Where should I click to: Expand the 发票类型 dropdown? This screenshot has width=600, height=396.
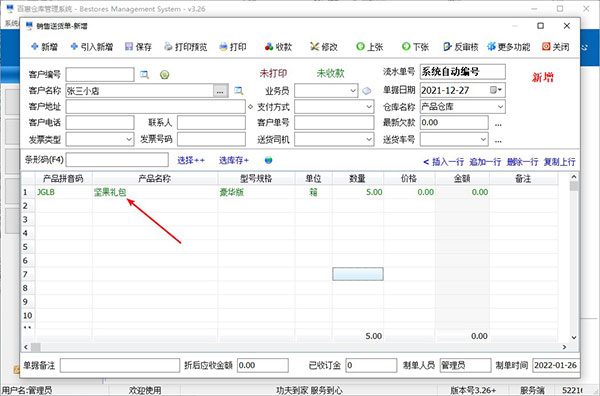click(129, 139)
